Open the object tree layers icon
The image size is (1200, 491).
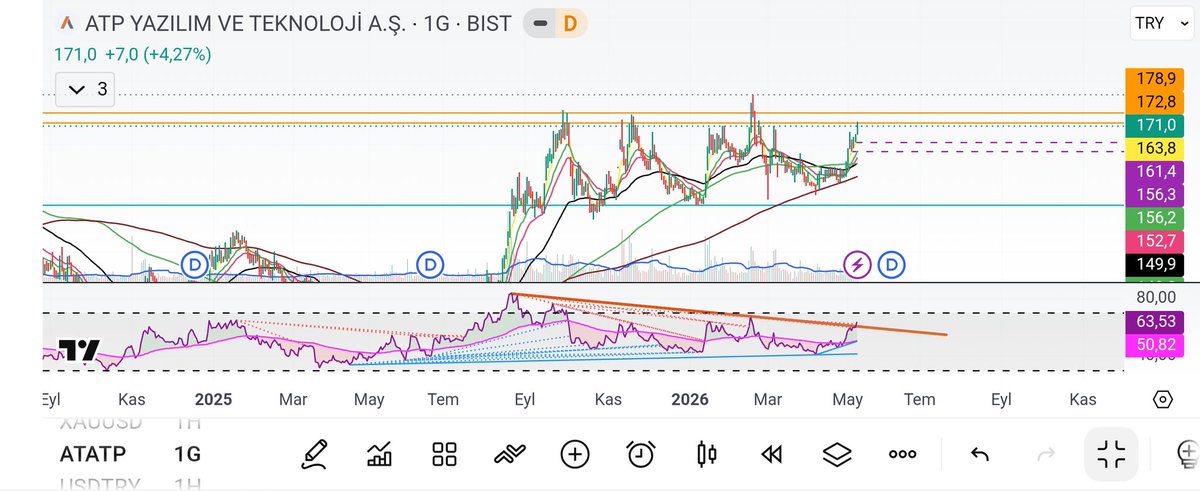pos(836,454)
